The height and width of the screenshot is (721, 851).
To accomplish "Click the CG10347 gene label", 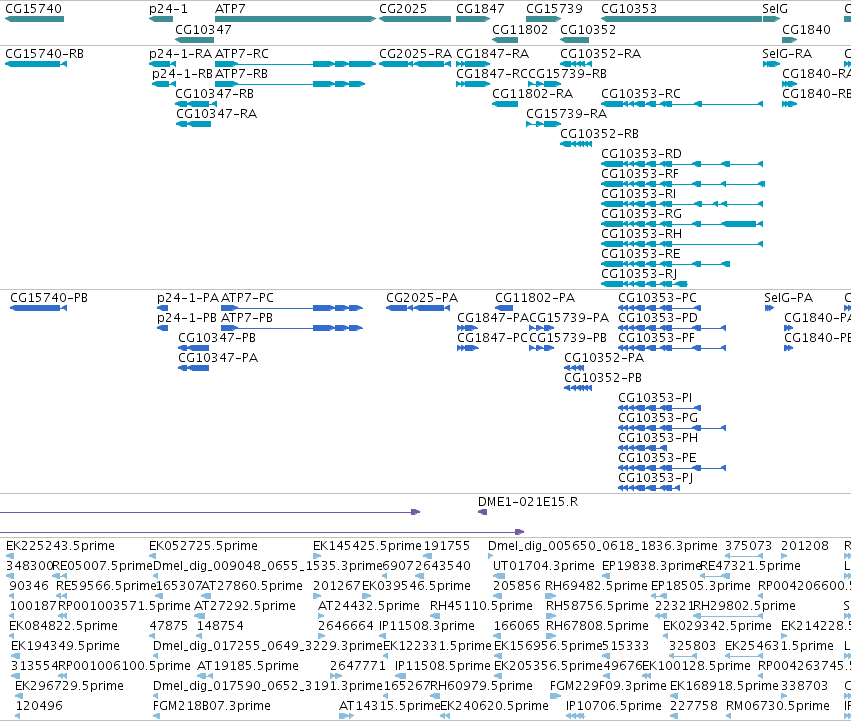I will tap(203, 29).
